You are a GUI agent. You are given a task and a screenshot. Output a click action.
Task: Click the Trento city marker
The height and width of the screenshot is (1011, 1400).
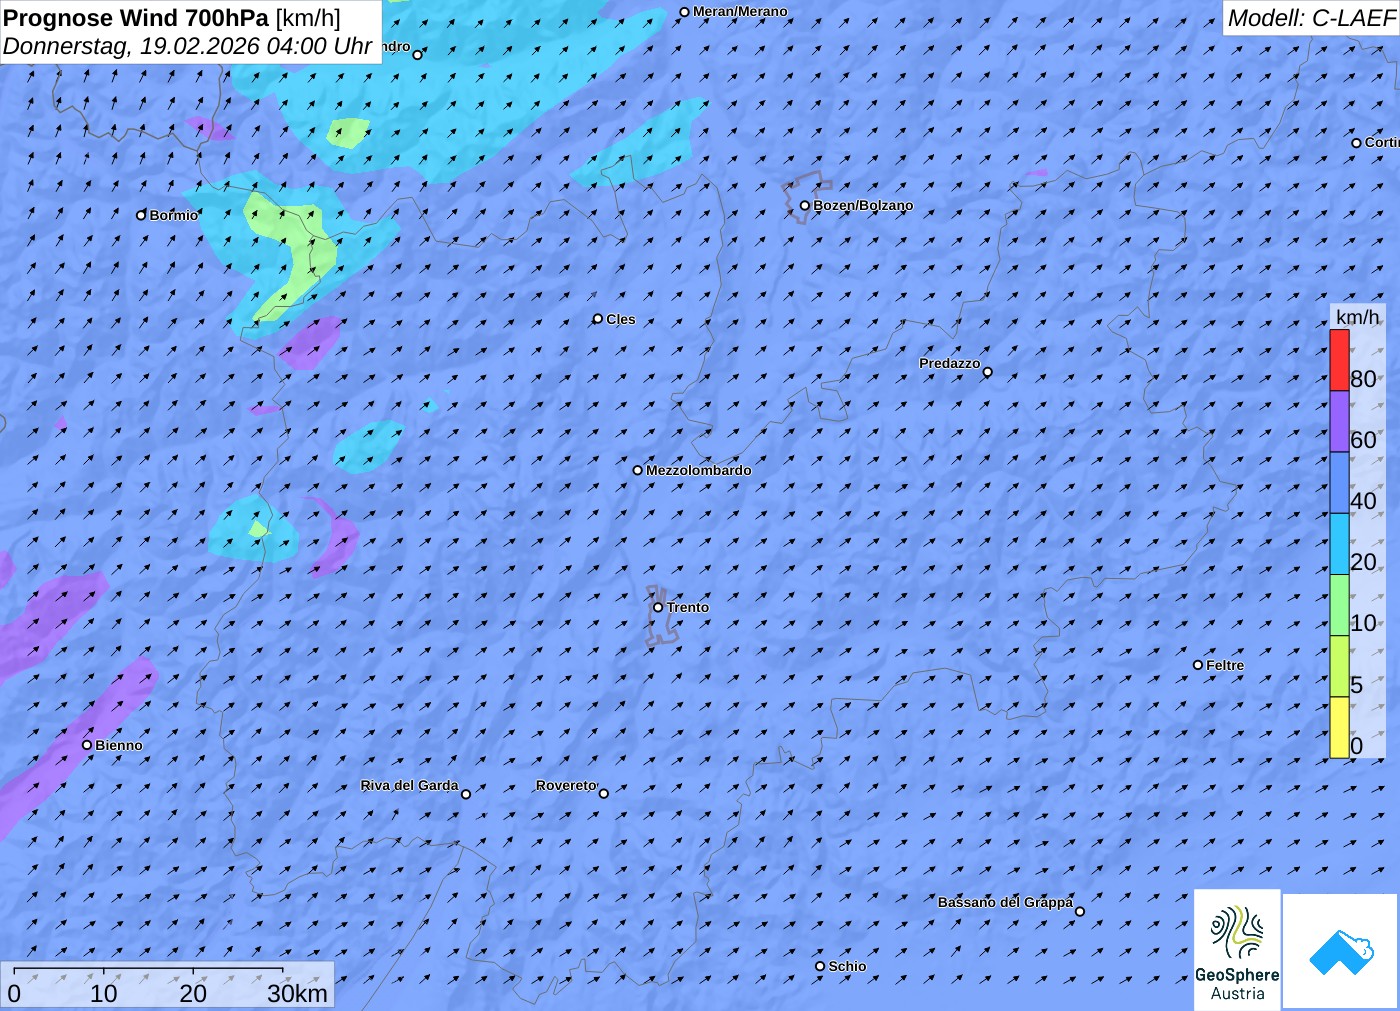pyautogui.click(x=658, y=607)
